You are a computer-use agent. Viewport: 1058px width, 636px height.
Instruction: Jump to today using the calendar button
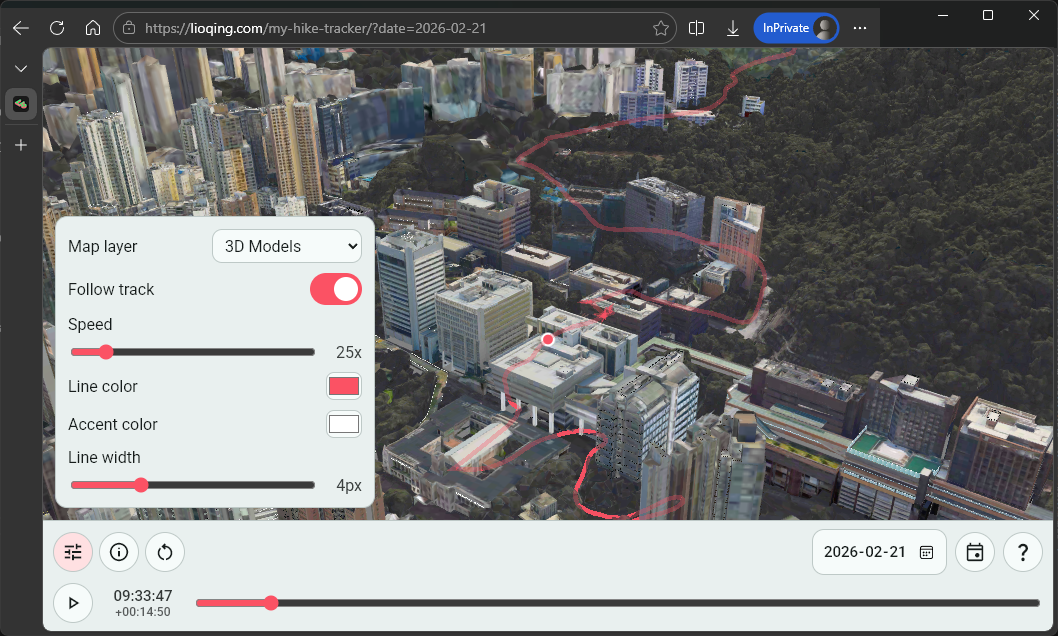[974, 552]
